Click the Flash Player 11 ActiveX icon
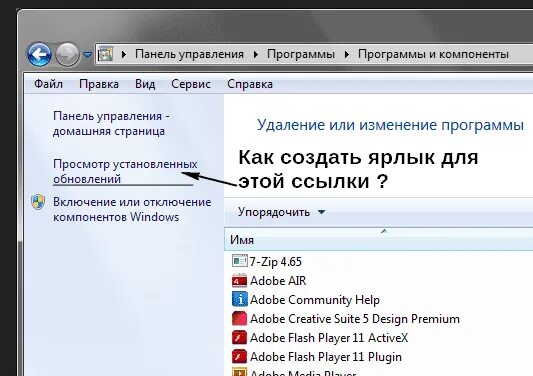Screen dimensions: 533x376 coord(239,338)
